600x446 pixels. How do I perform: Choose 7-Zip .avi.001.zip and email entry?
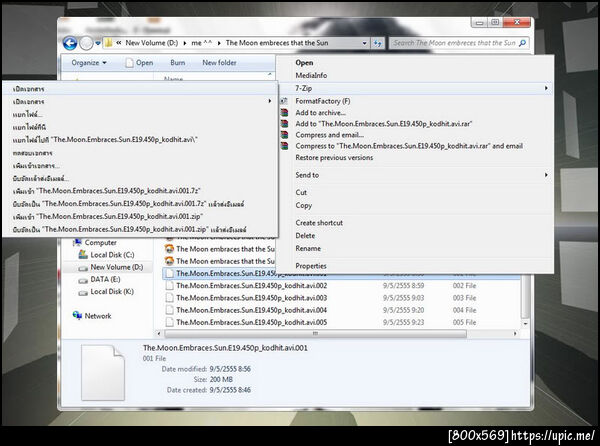click(x=140, y=229)
